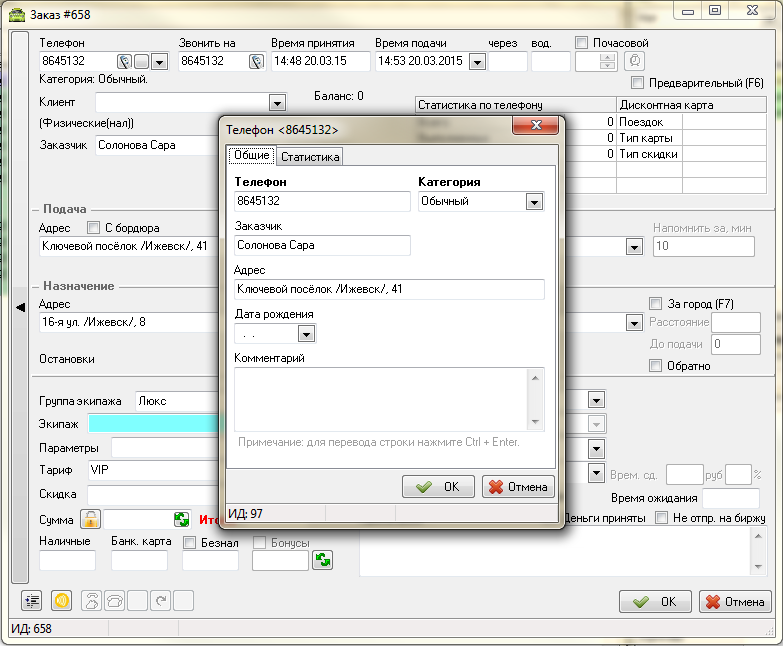Click the green refresh icon beside Бонусы field
Image resolution: width=783 pixels, height=646 pixels.
click(322, 560)
